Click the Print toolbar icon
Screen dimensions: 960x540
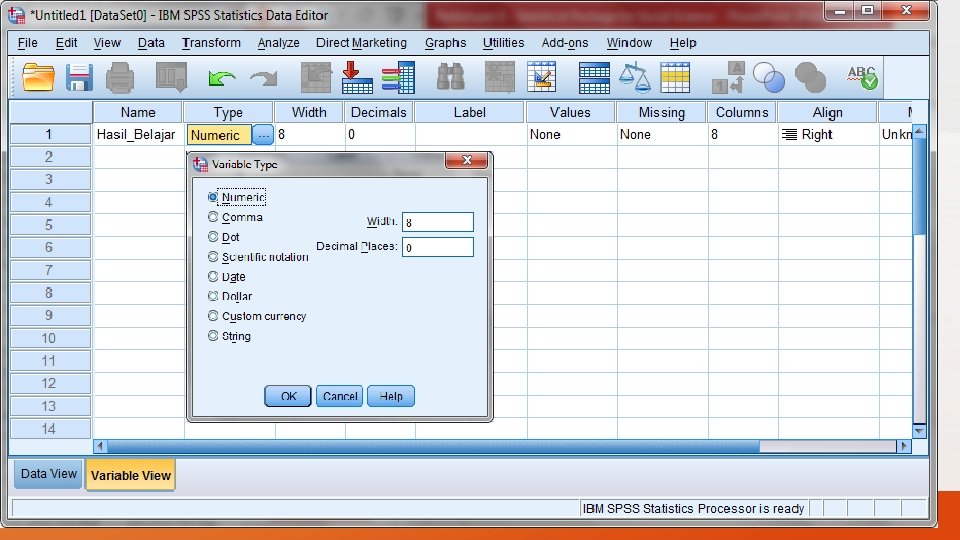pyautogui.click(x=120, y=78)
